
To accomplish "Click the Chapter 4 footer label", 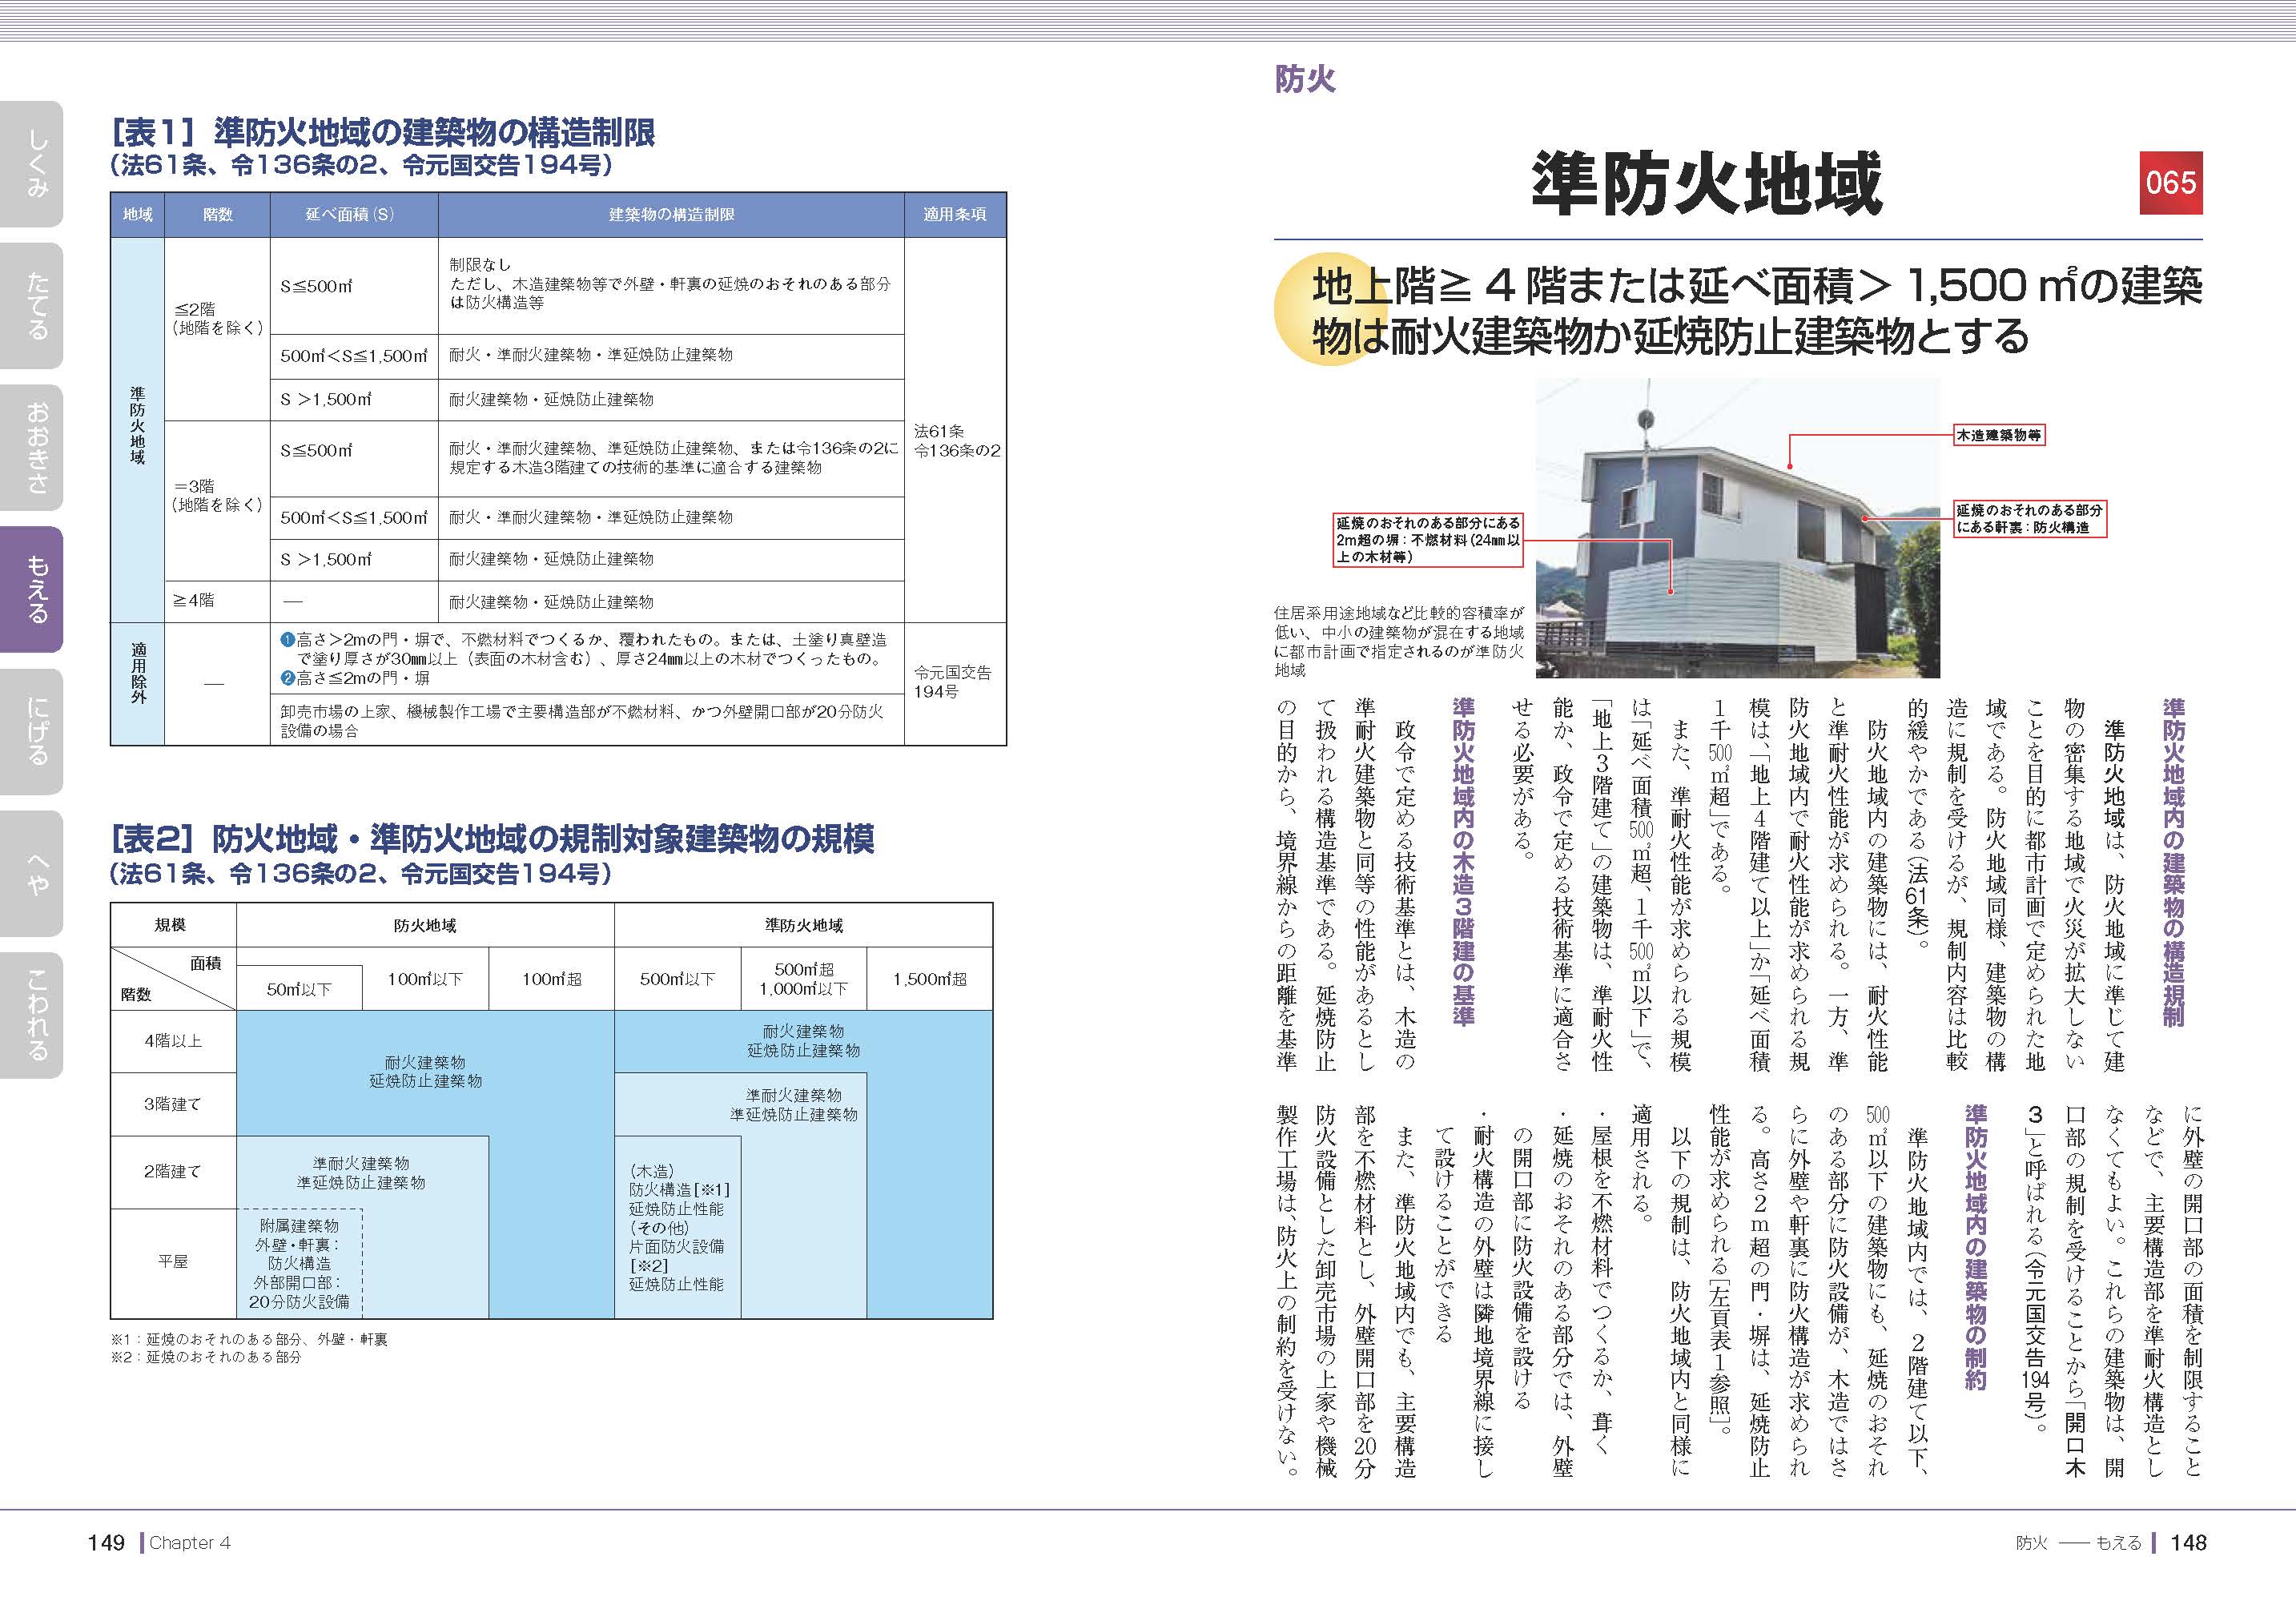I will (x=190, y=1543).
